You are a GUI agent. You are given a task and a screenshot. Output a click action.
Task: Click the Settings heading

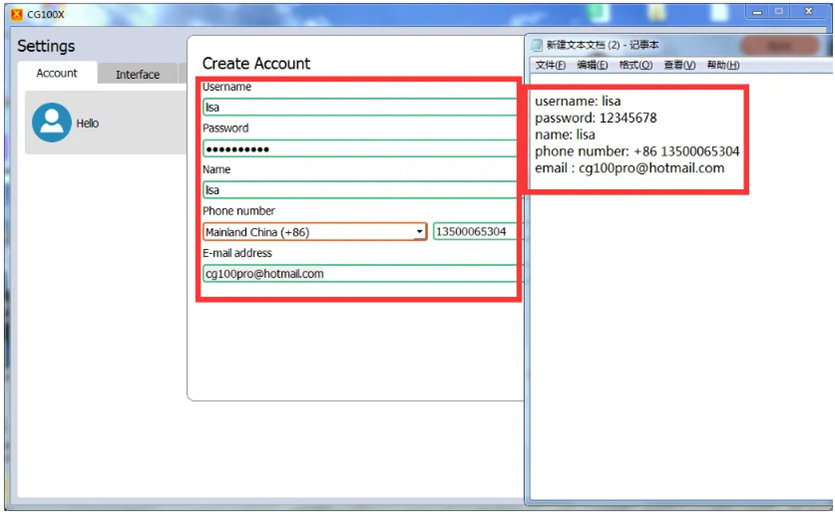[46, 46]
